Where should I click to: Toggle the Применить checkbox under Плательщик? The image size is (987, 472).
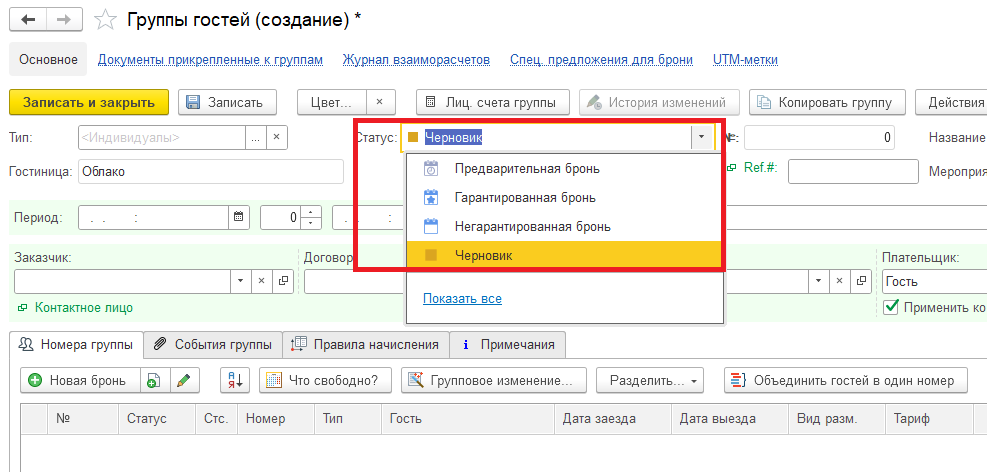tap(891, 307)
